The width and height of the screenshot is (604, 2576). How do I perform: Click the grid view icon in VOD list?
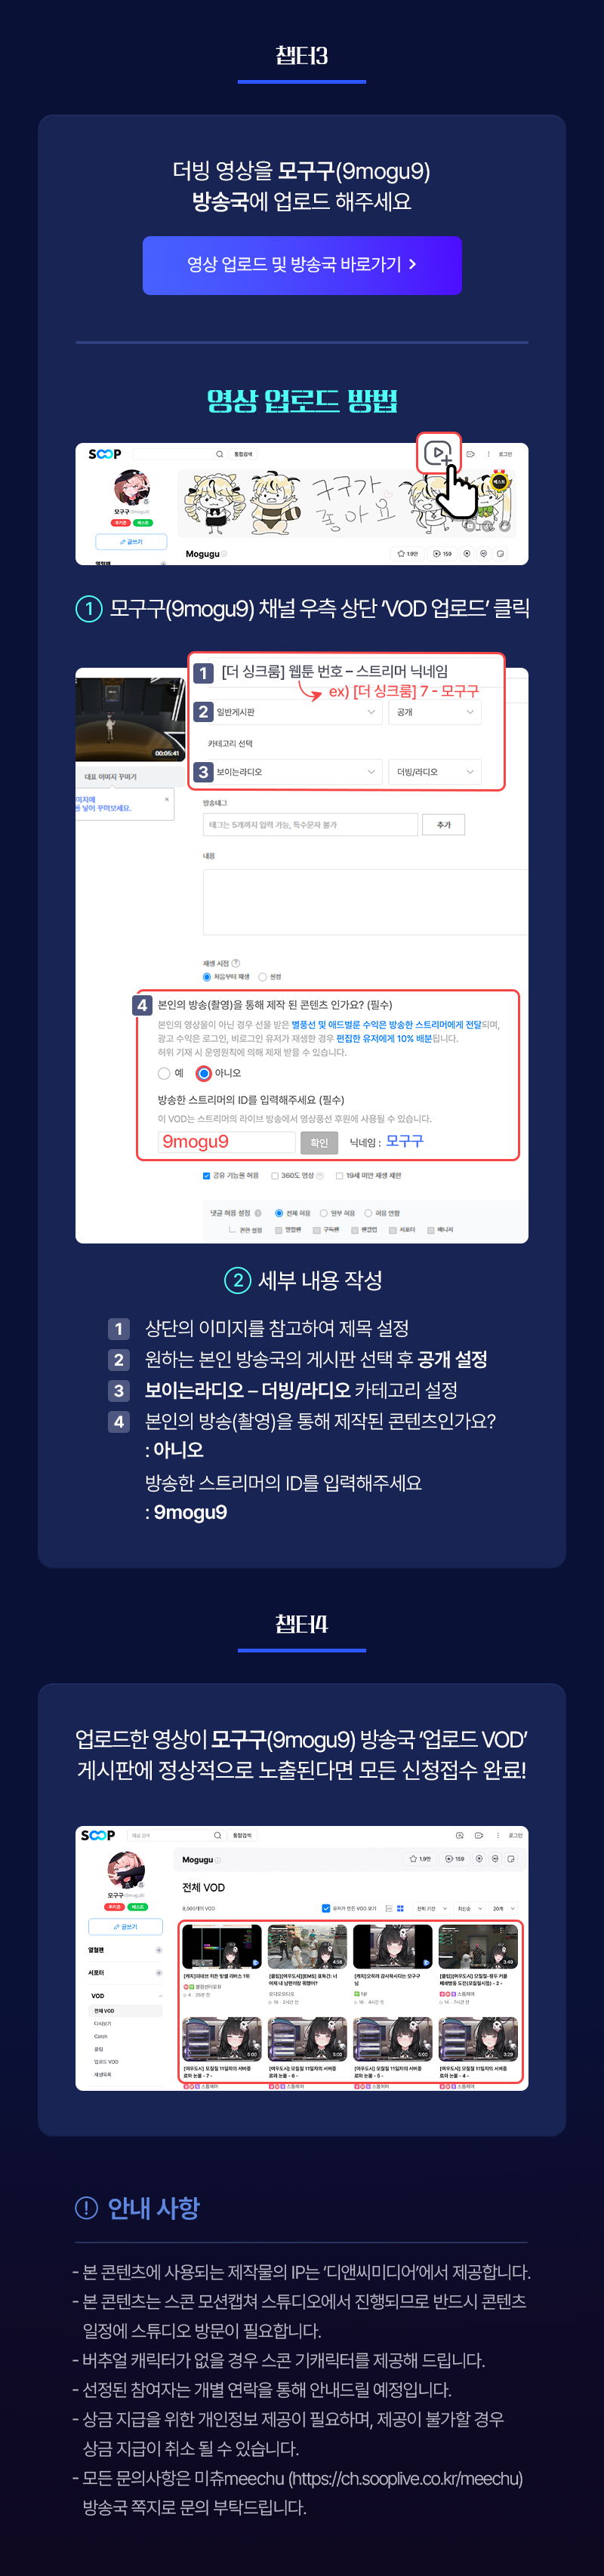pos(400,1908)
